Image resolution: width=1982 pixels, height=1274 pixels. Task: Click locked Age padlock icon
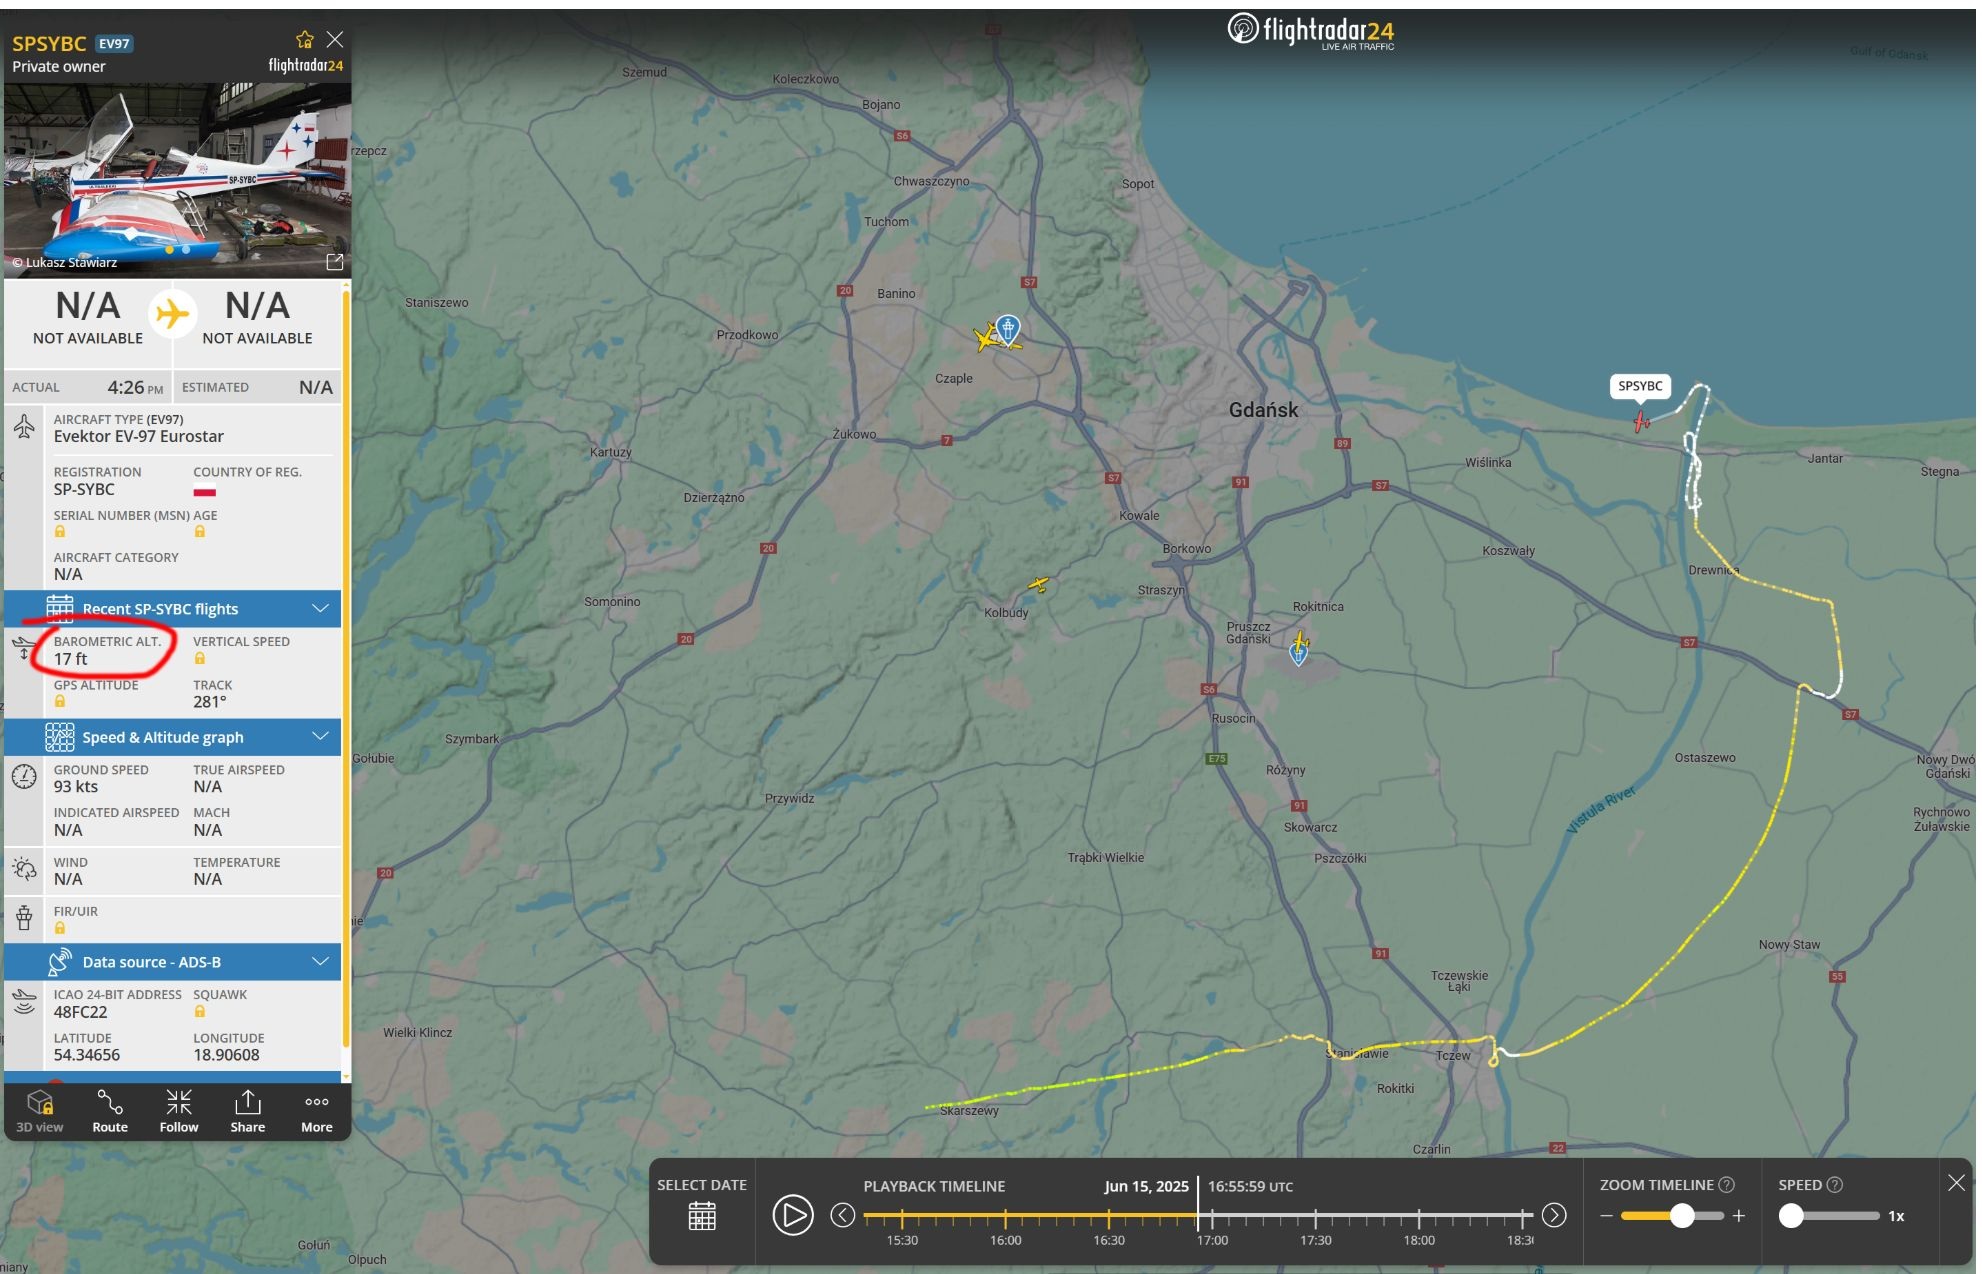point(200,532)
